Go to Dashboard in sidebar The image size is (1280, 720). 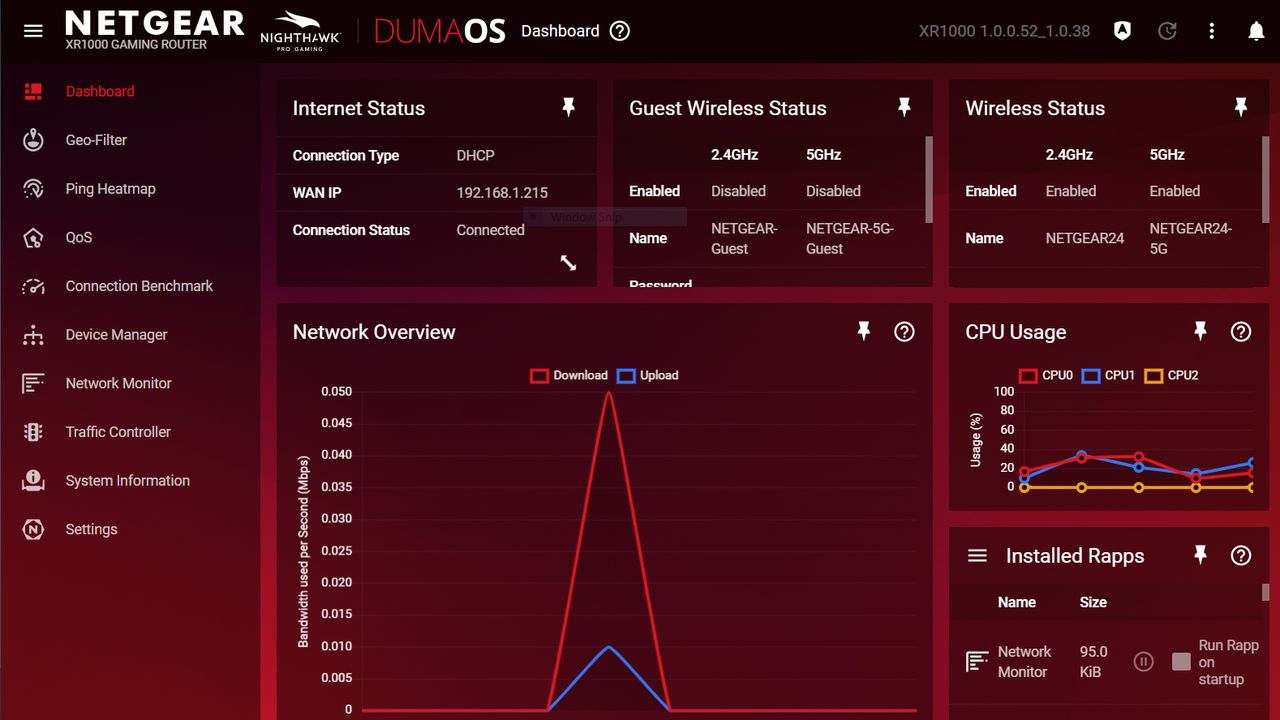pyautogui.click(x=100, y=91)
